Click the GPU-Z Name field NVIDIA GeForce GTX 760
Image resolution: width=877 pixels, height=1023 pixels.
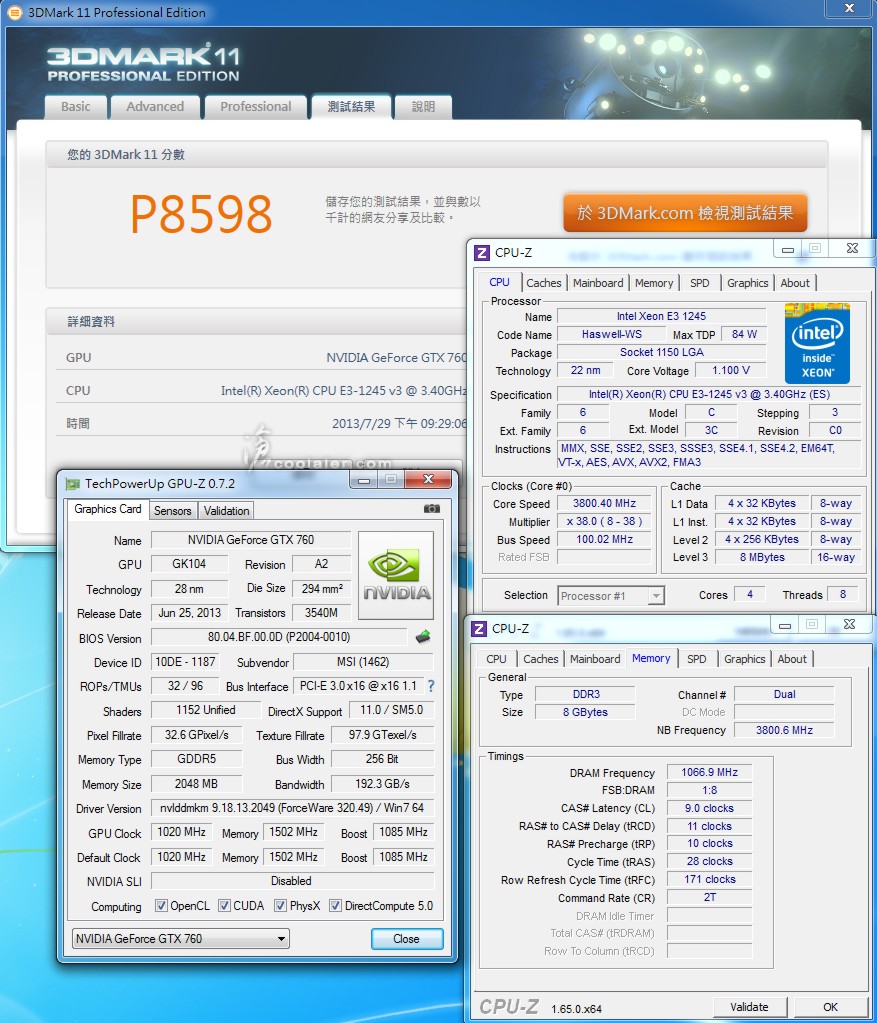coord(251,540)
